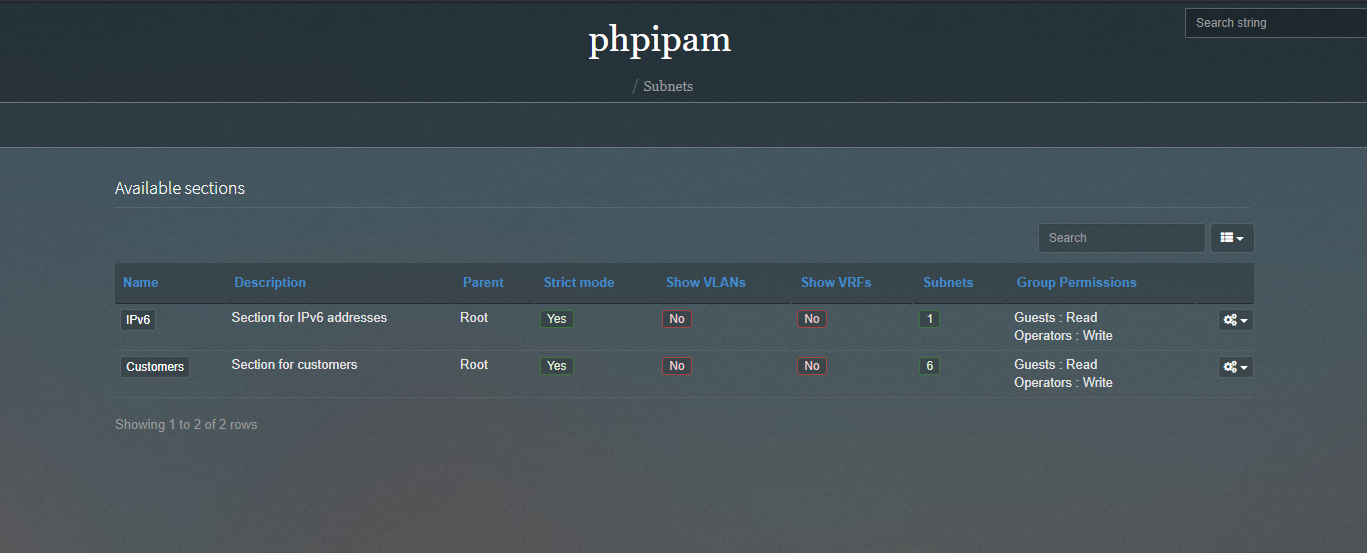1367x553 pixels.
Task: Click the 'Available sections' heading
Action: click(x=180, y=188)
